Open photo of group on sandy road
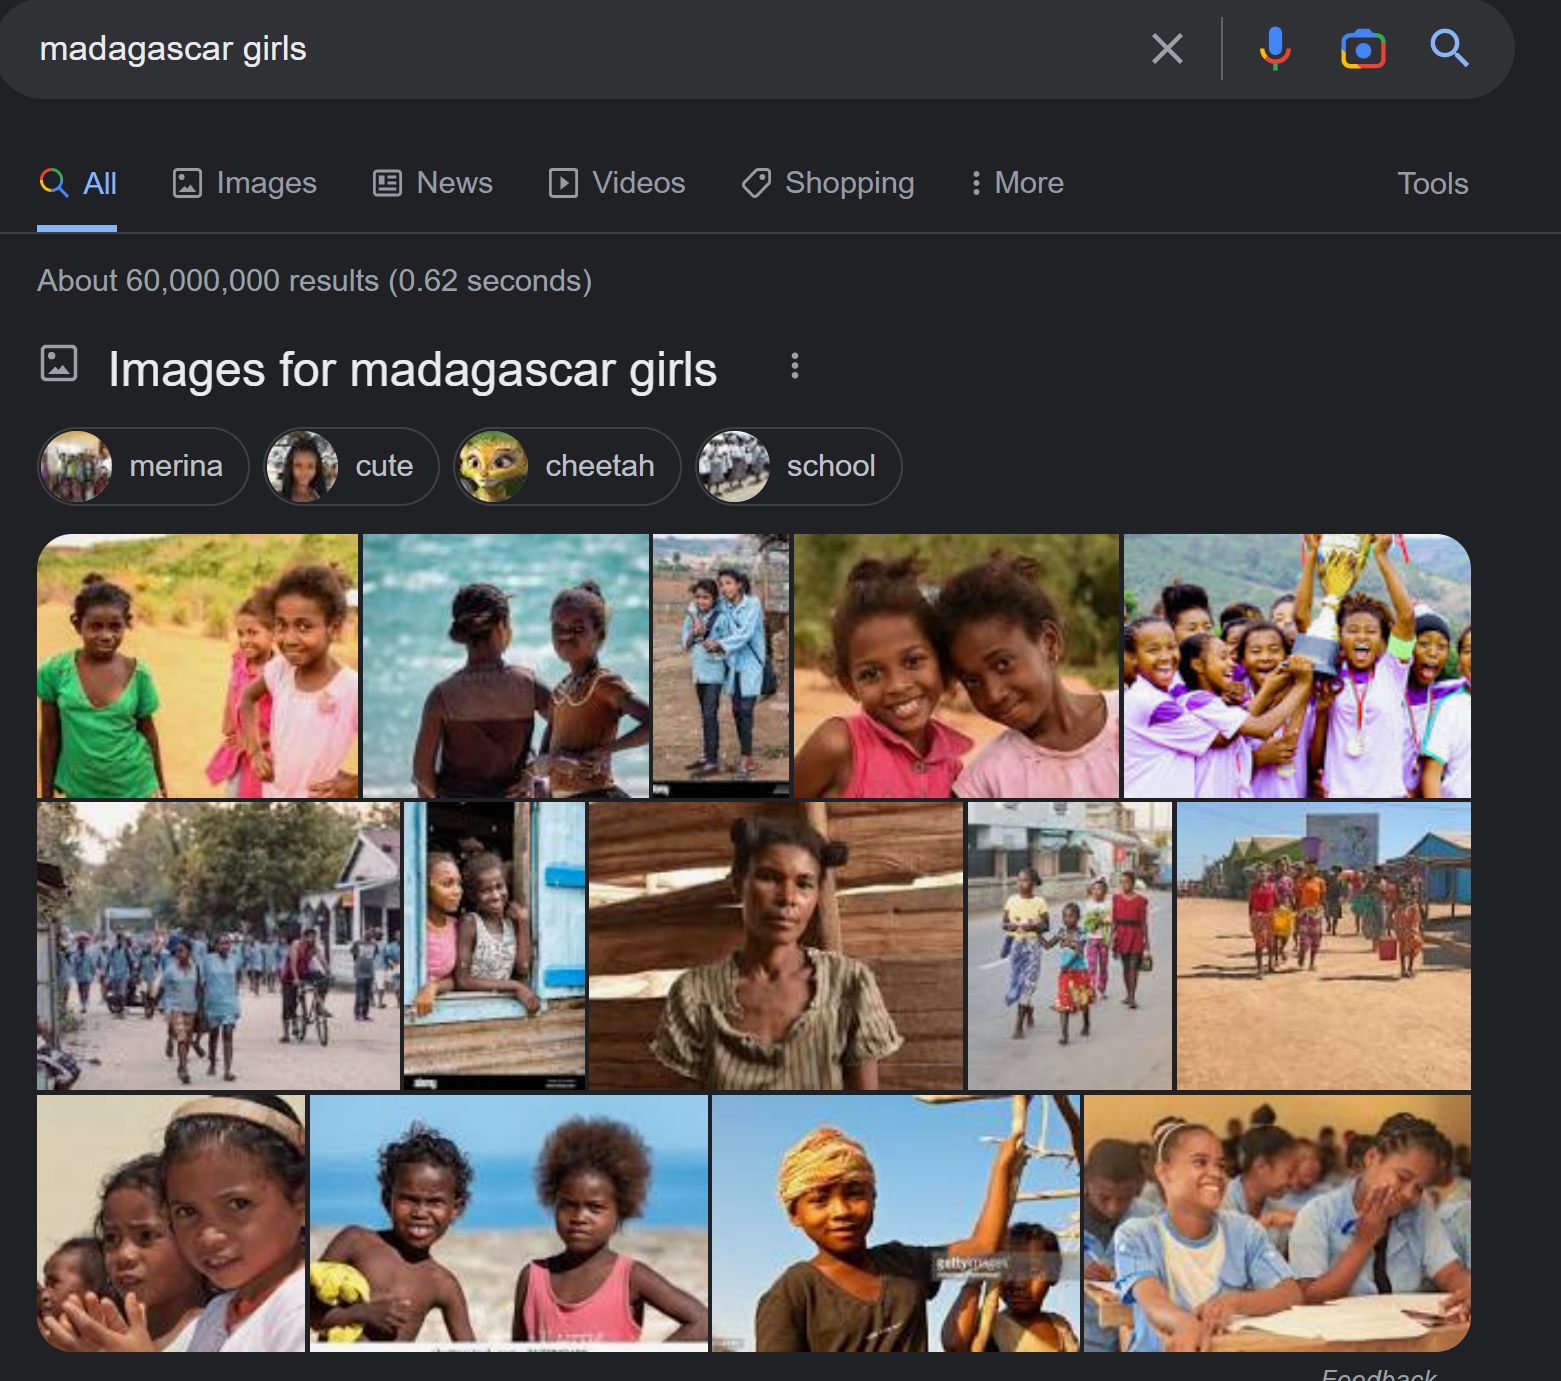The height and width of the screenshot is (1381, 1561). point(1324,946)
